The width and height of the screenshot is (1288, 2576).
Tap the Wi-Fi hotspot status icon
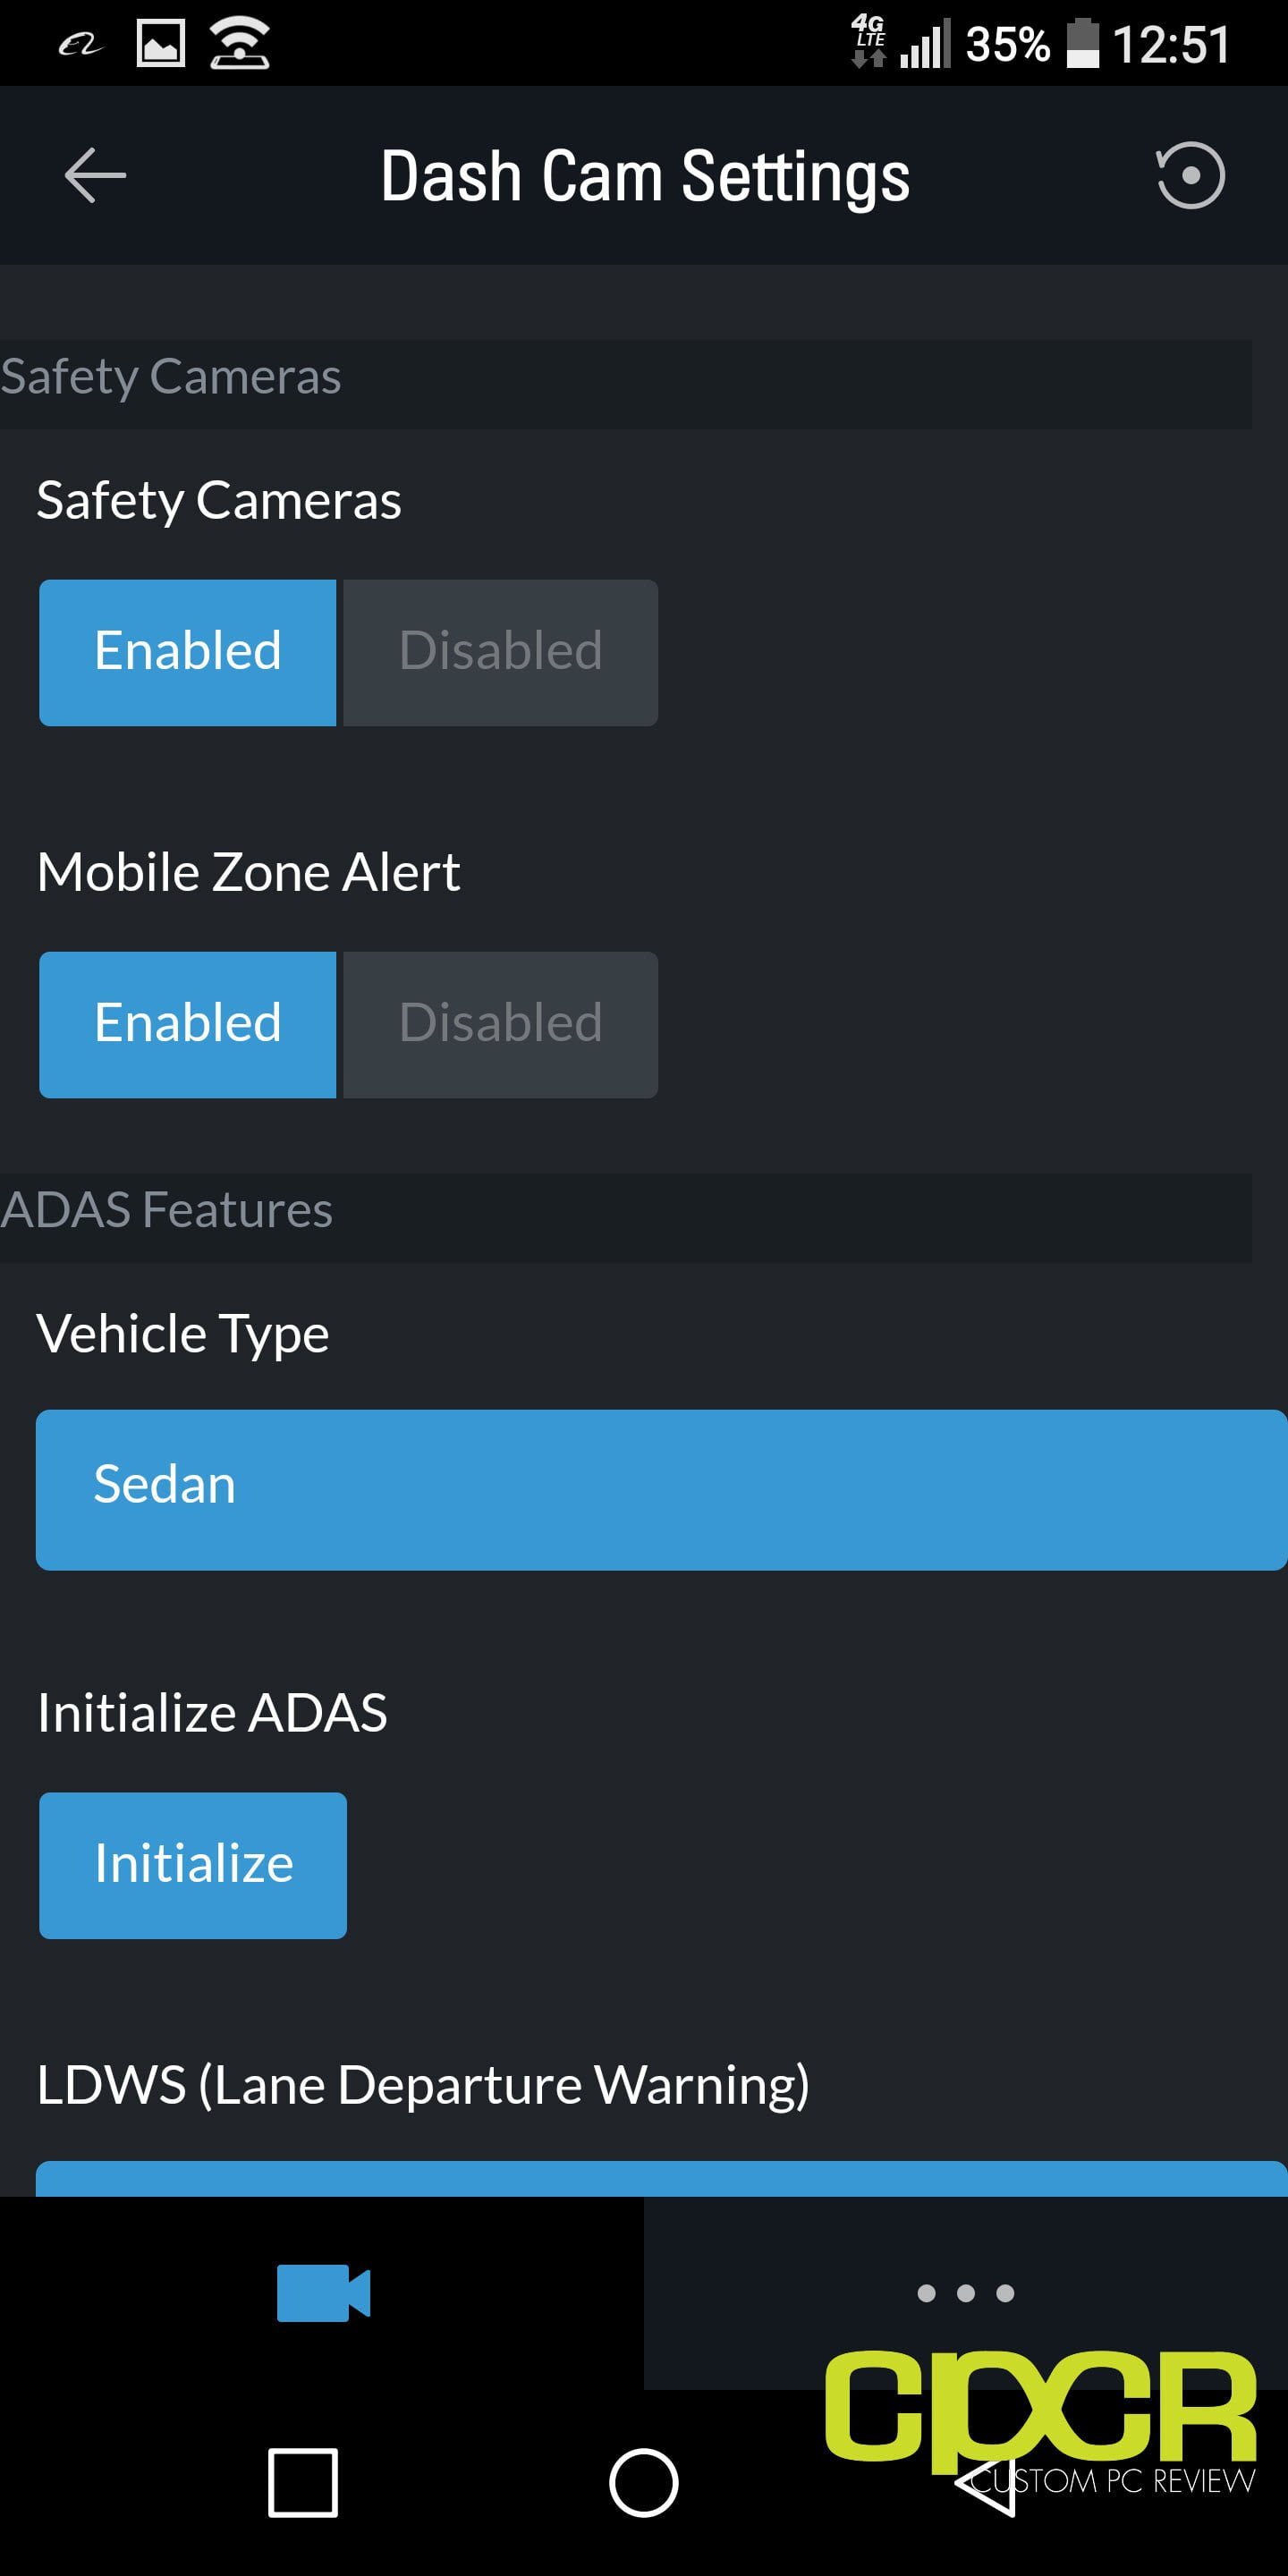coord(240,44)
